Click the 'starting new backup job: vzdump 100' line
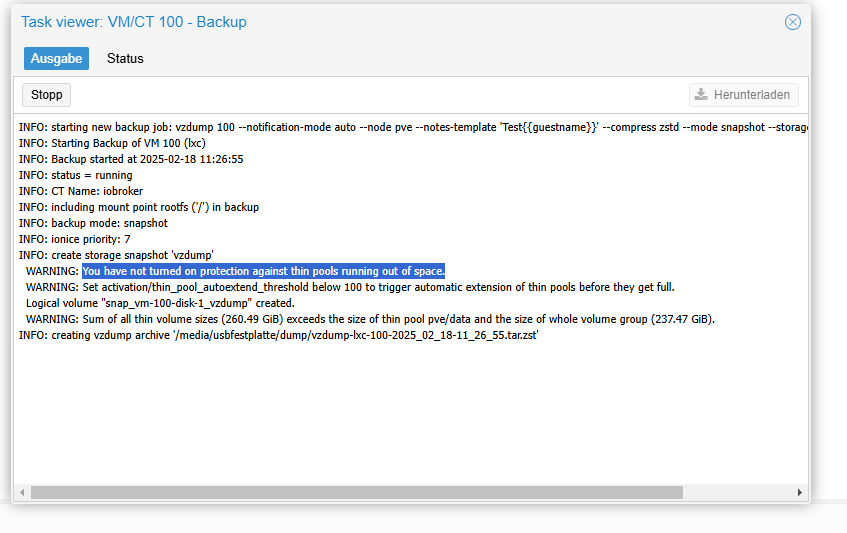 [x=413, y=127]
